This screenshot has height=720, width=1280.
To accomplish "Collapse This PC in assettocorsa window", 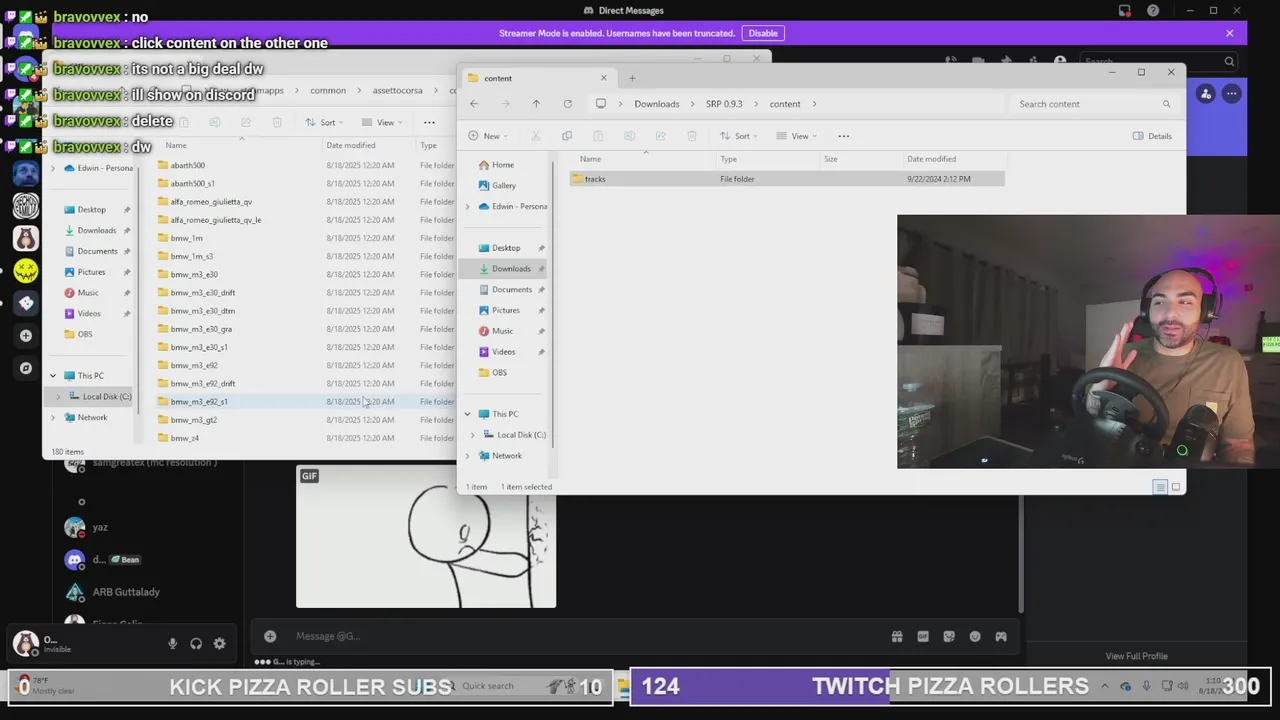I will pos(53,376).
